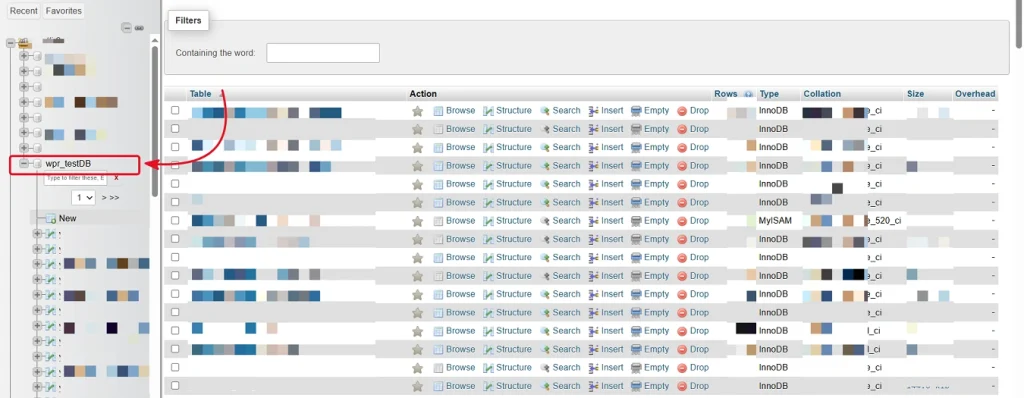Browse the bottom-most visible table row
This screenshot has width=1024, height=398.
[455, 386]
